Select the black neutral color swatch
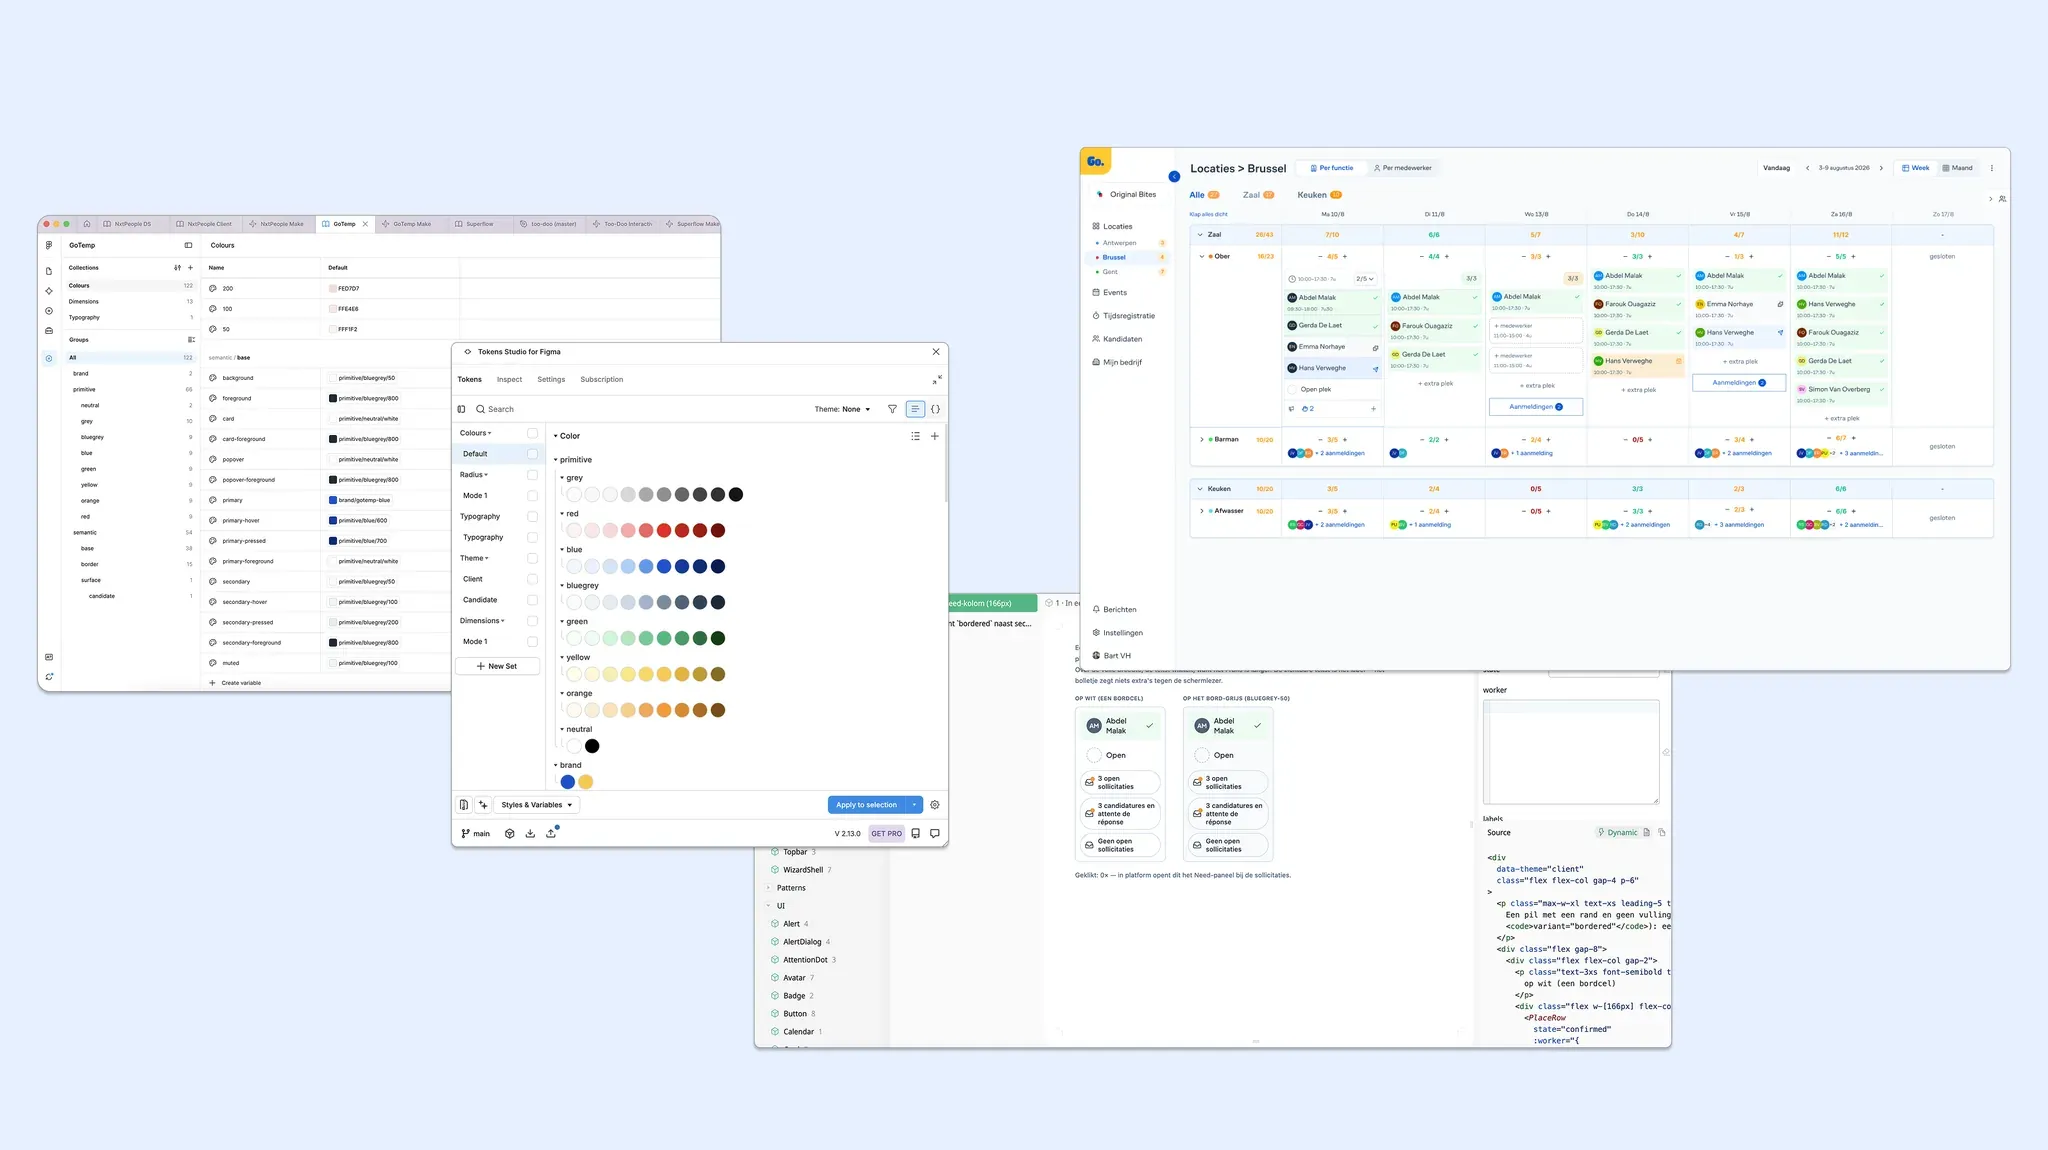 [x=592, y=746]
